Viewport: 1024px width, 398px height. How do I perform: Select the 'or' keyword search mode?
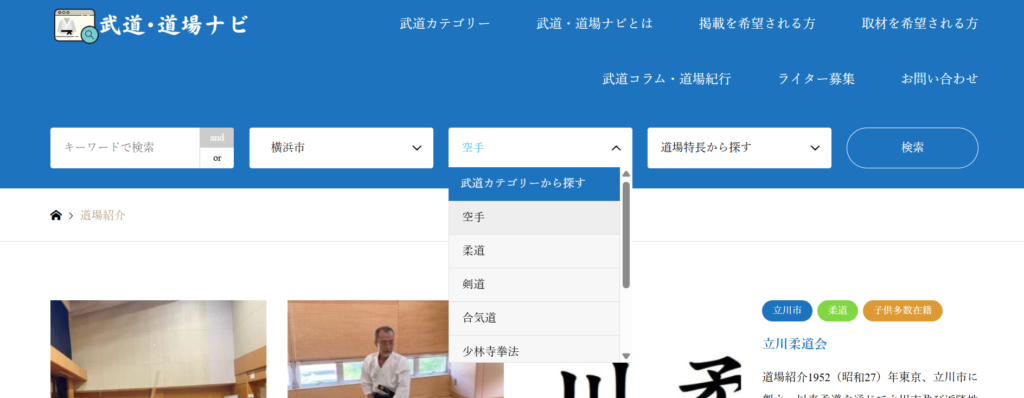(x=217, y=158)
